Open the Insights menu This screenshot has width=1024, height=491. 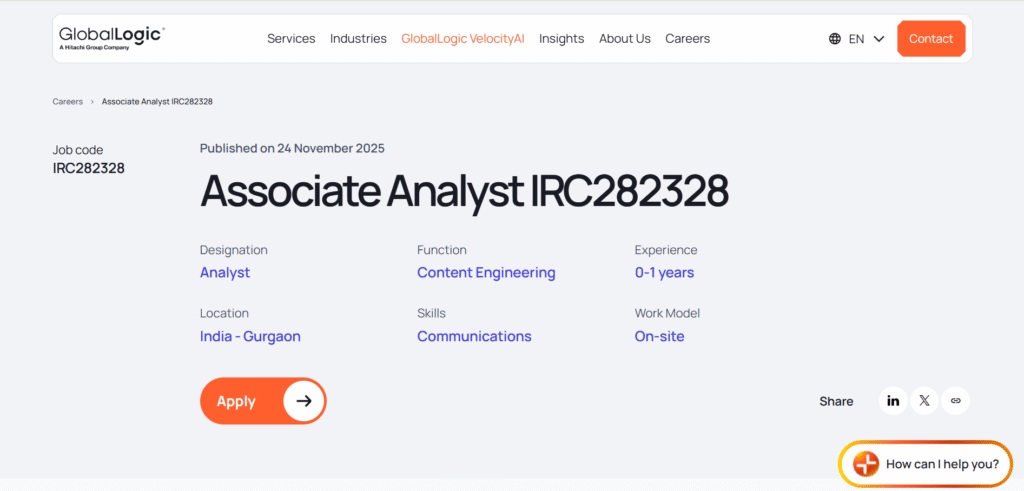(561, 39)
